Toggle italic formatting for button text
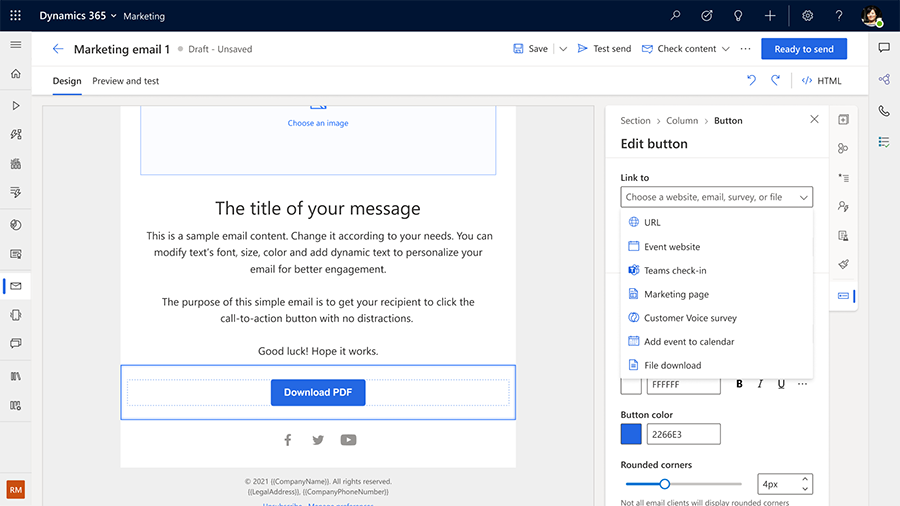The image size is (900, 506). [x=760, y=384]
